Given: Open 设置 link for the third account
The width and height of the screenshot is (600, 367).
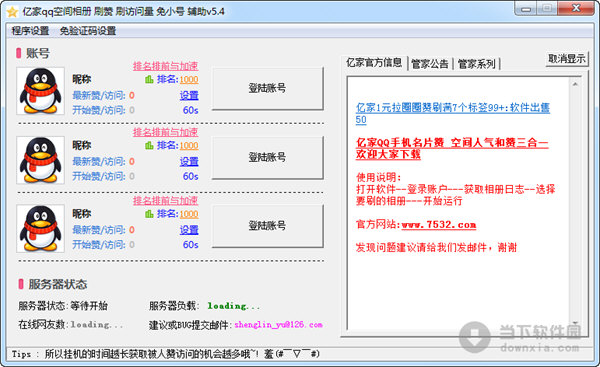Looking at the screenshot, I should click(x=189, y=230).
